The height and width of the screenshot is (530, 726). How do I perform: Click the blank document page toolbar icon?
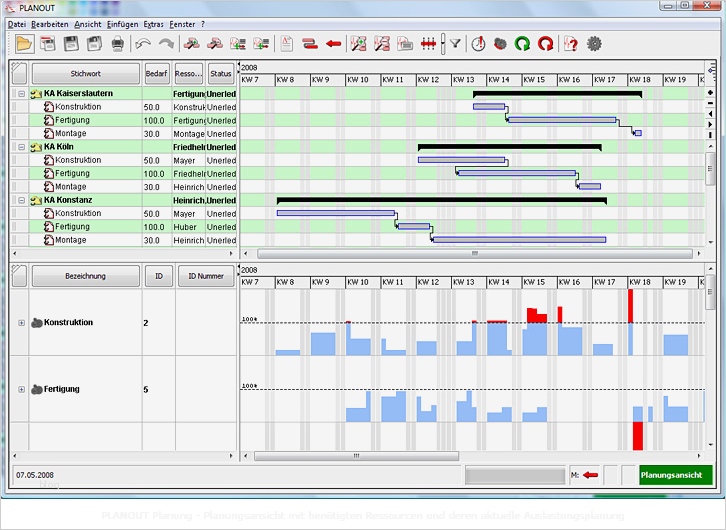click(287, 44)
